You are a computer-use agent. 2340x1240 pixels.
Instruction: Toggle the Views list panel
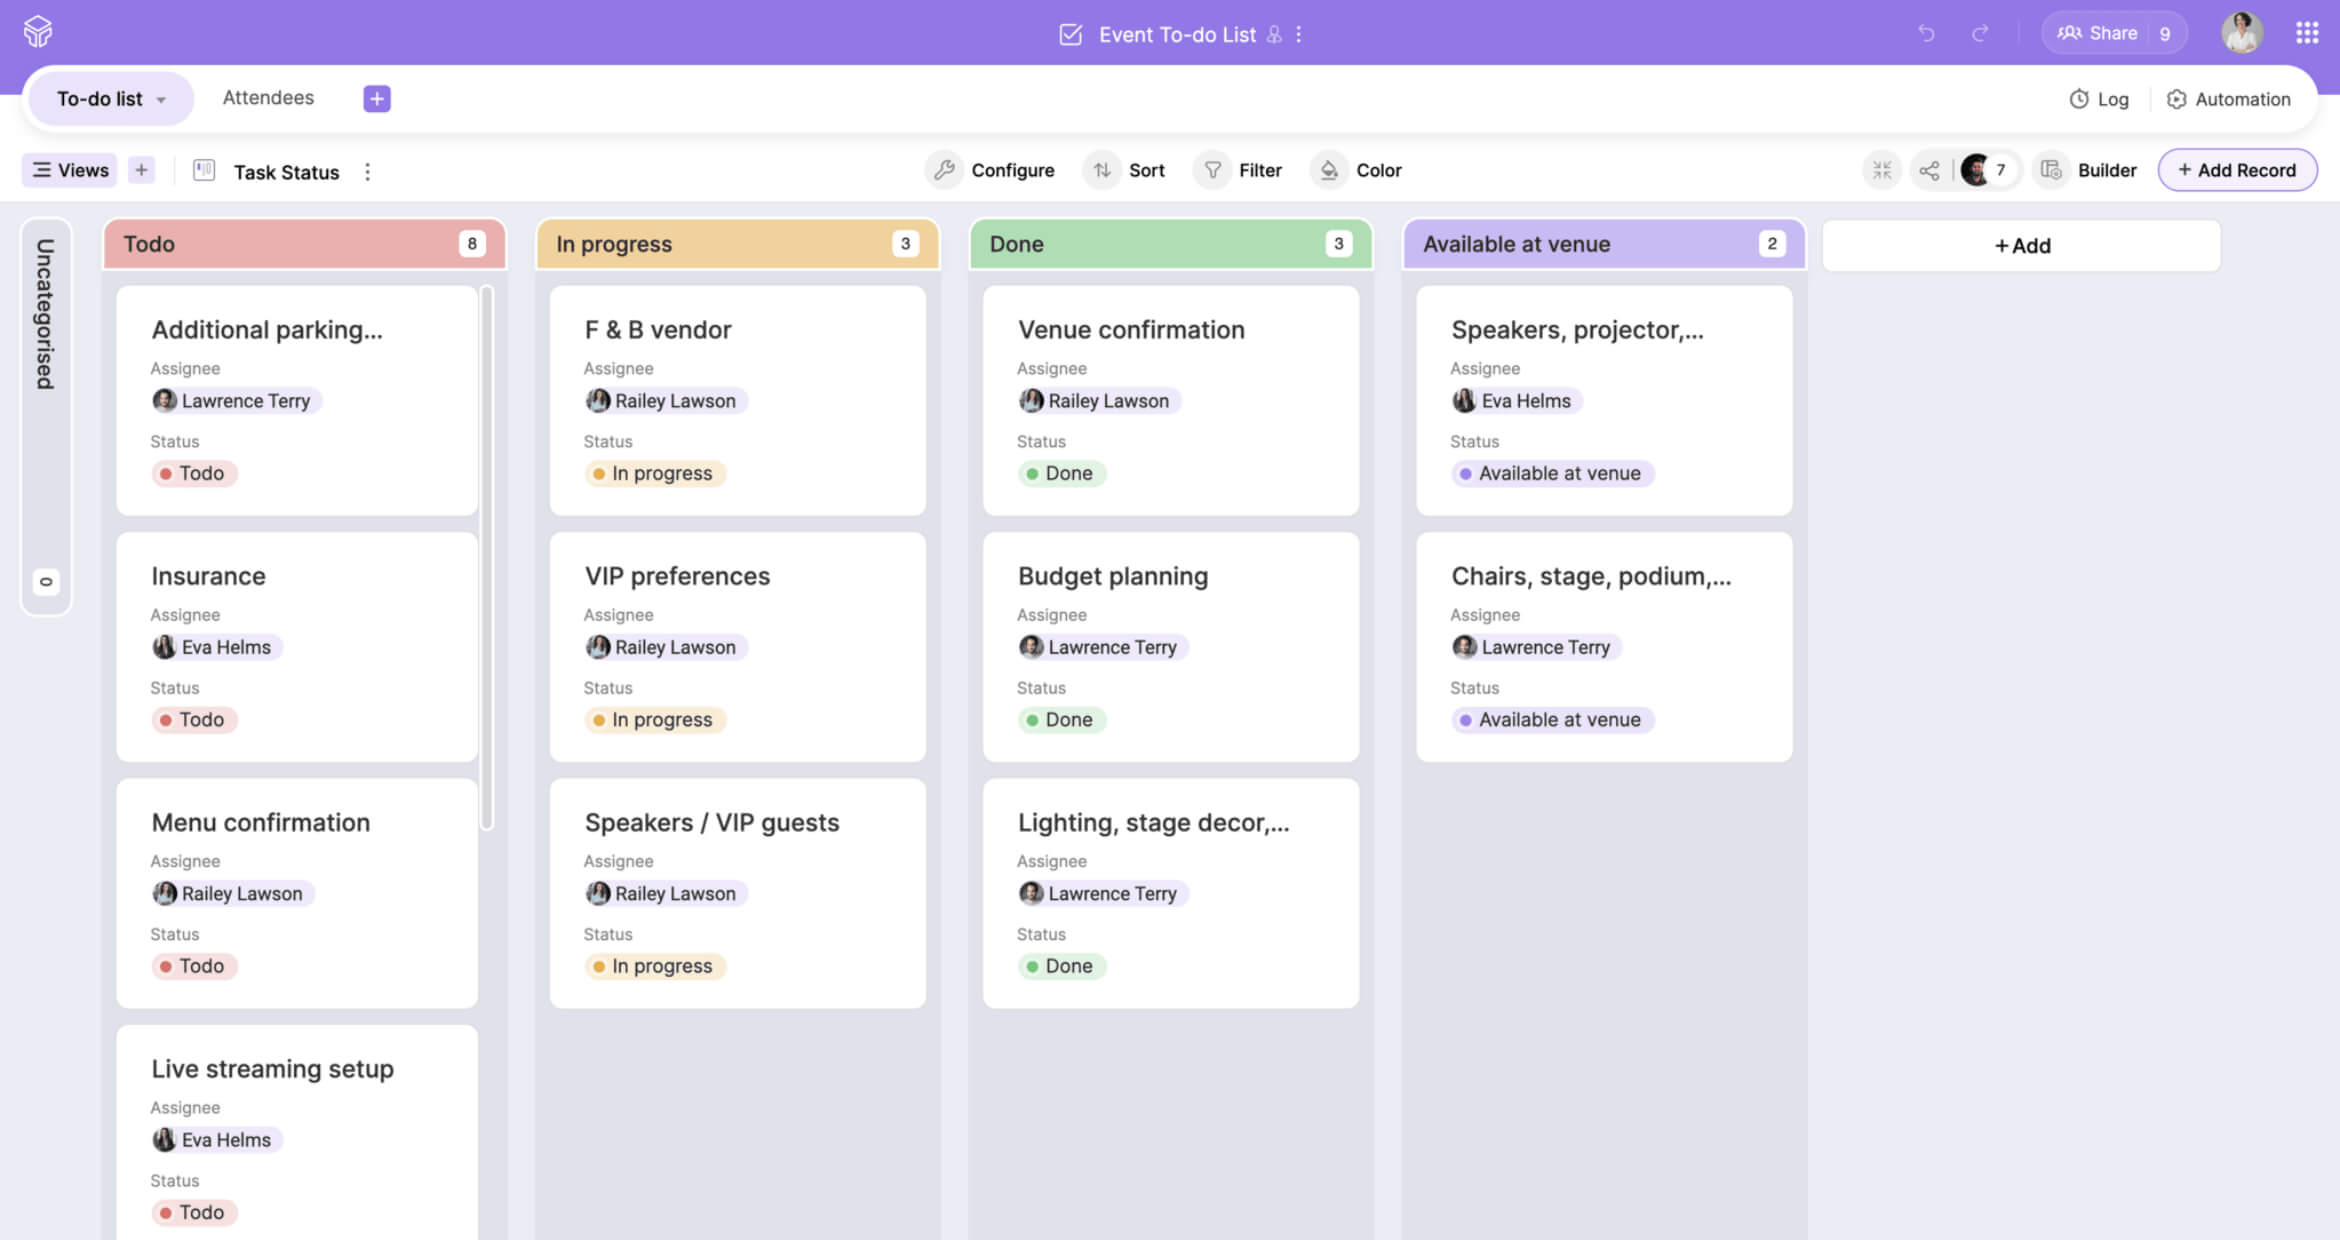pyautogui.click(x=70, y=170)
